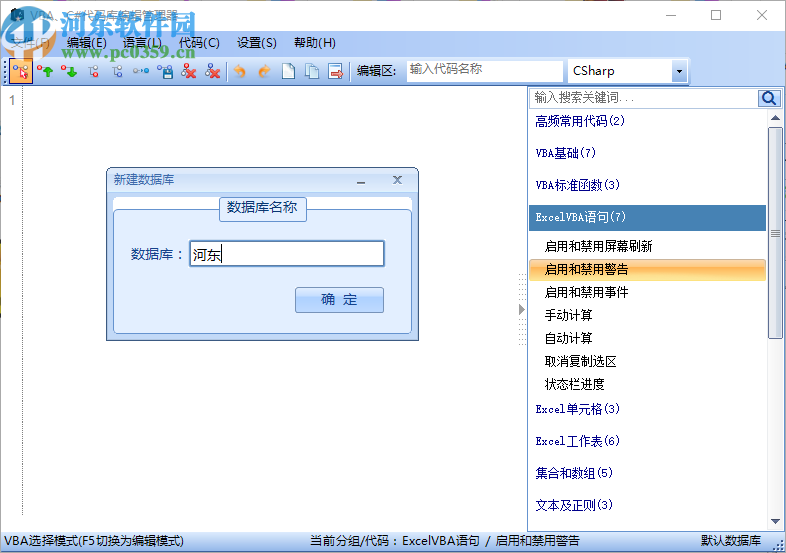This screenshot has width=786, height=553.
Task: Select 自动计算 code item
Action: tap(568, 338)
